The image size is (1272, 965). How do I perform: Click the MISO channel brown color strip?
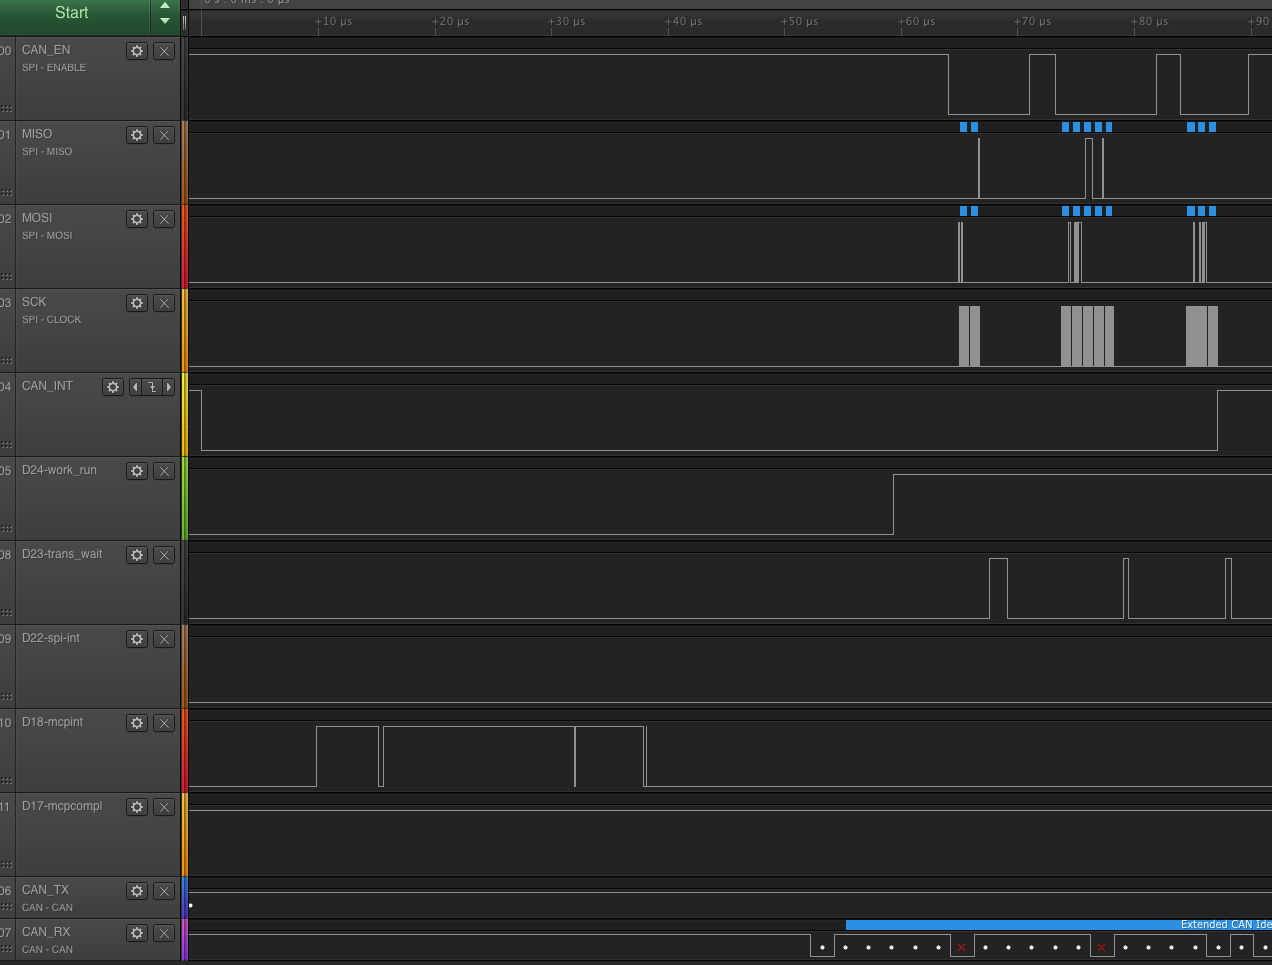point(184,163)
